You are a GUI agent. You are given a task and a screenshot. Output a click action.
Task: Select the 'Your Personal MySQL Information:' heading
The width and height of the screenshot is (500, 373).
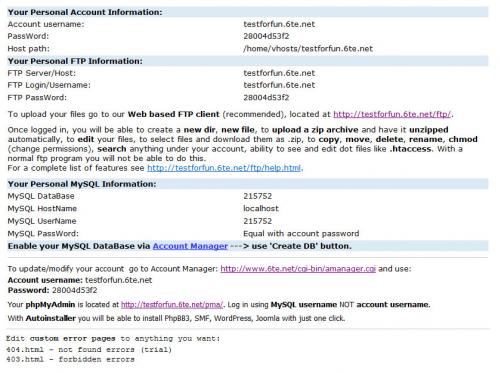[x=82, y=184]
